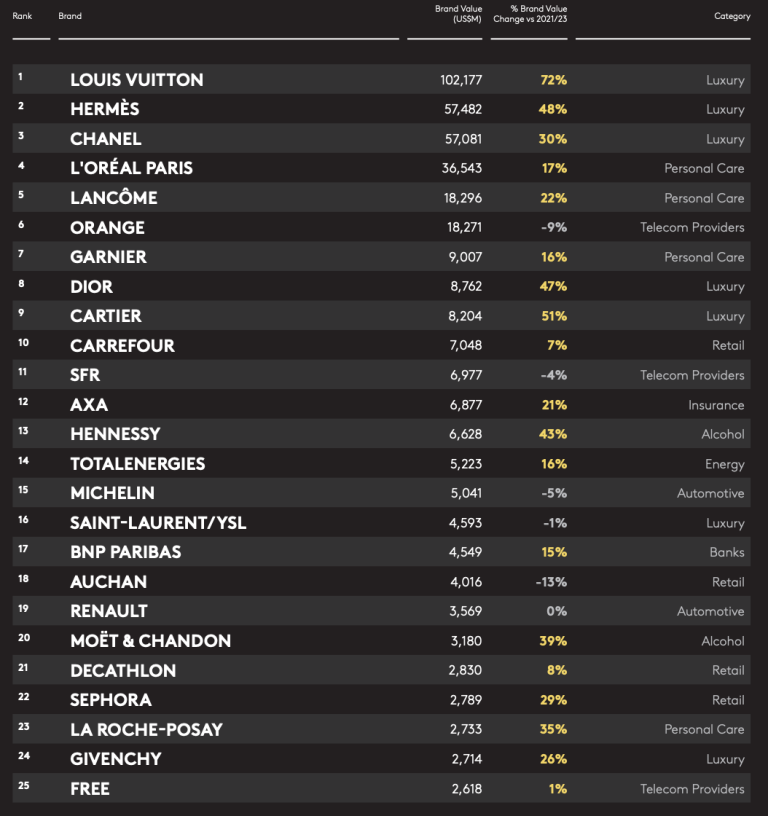Select the HERMÈS row brand name
Viewport: 768px width, 816px height.
click(105, 109)
